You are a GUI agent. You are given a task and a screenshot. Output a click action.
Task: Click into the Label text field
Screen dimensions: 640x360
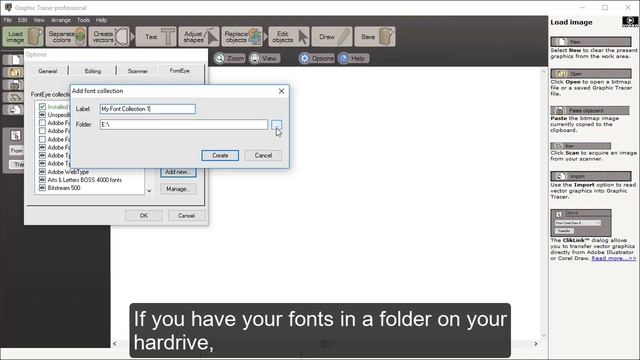click(x=148, y=109)
